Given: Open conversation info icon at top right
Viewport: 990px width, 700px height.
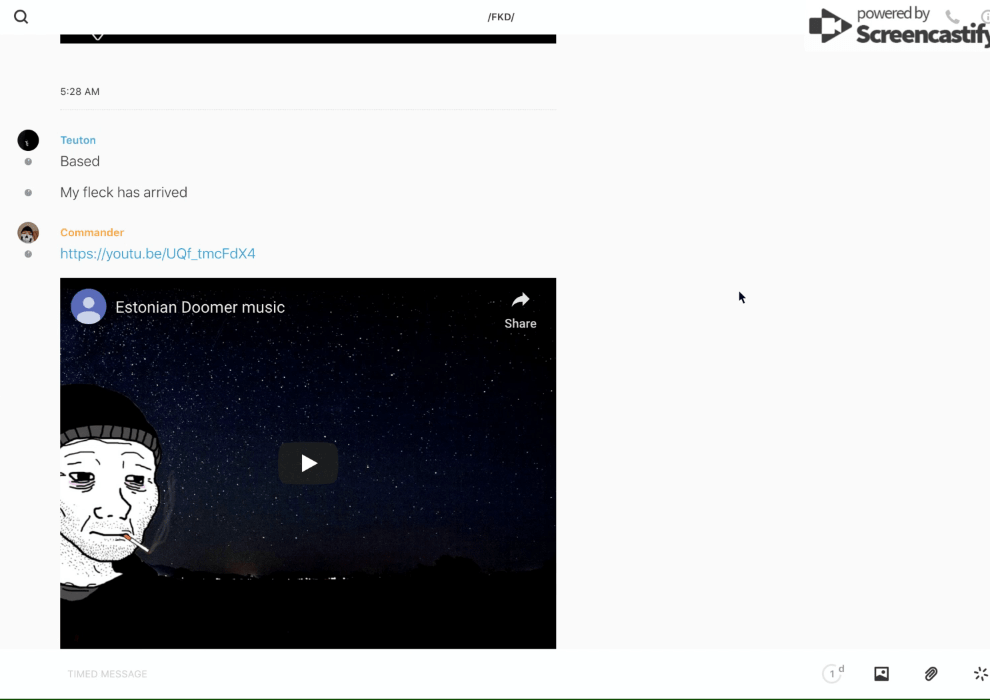Looking at the screenshot, I should pyautogui.click(x=984, y=17).
